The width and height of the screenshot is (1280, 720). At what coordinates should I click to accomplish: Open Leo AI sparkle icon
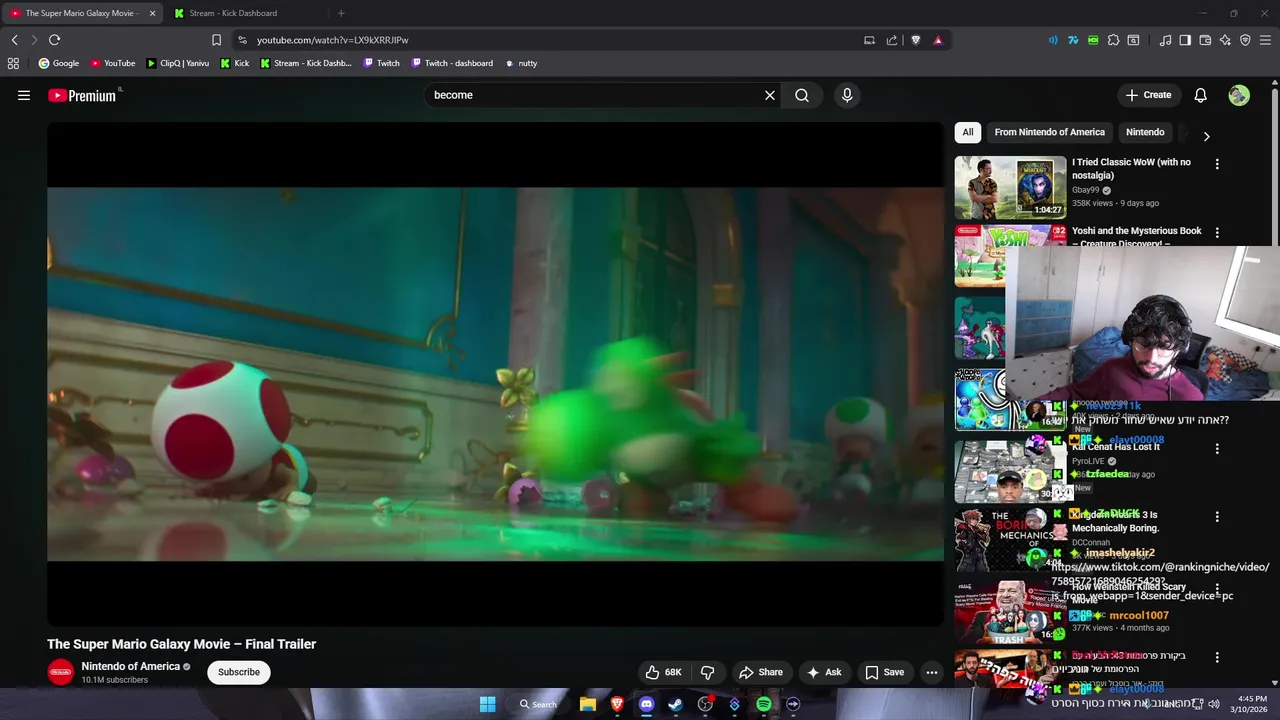tap(1225, 40)
